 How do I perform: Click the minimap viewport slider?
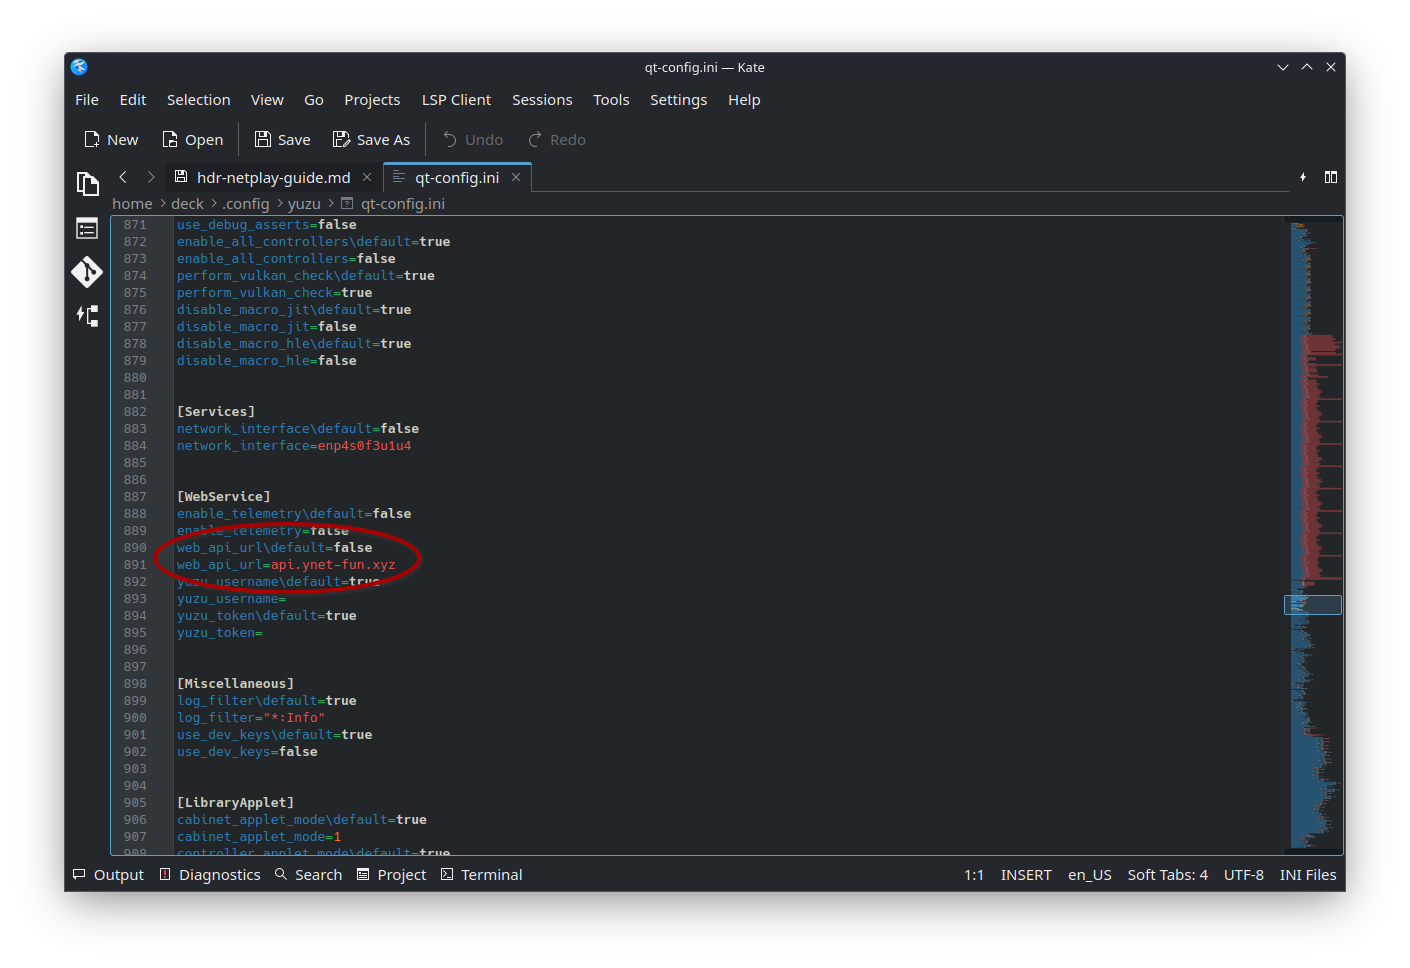pos(1313,605)
